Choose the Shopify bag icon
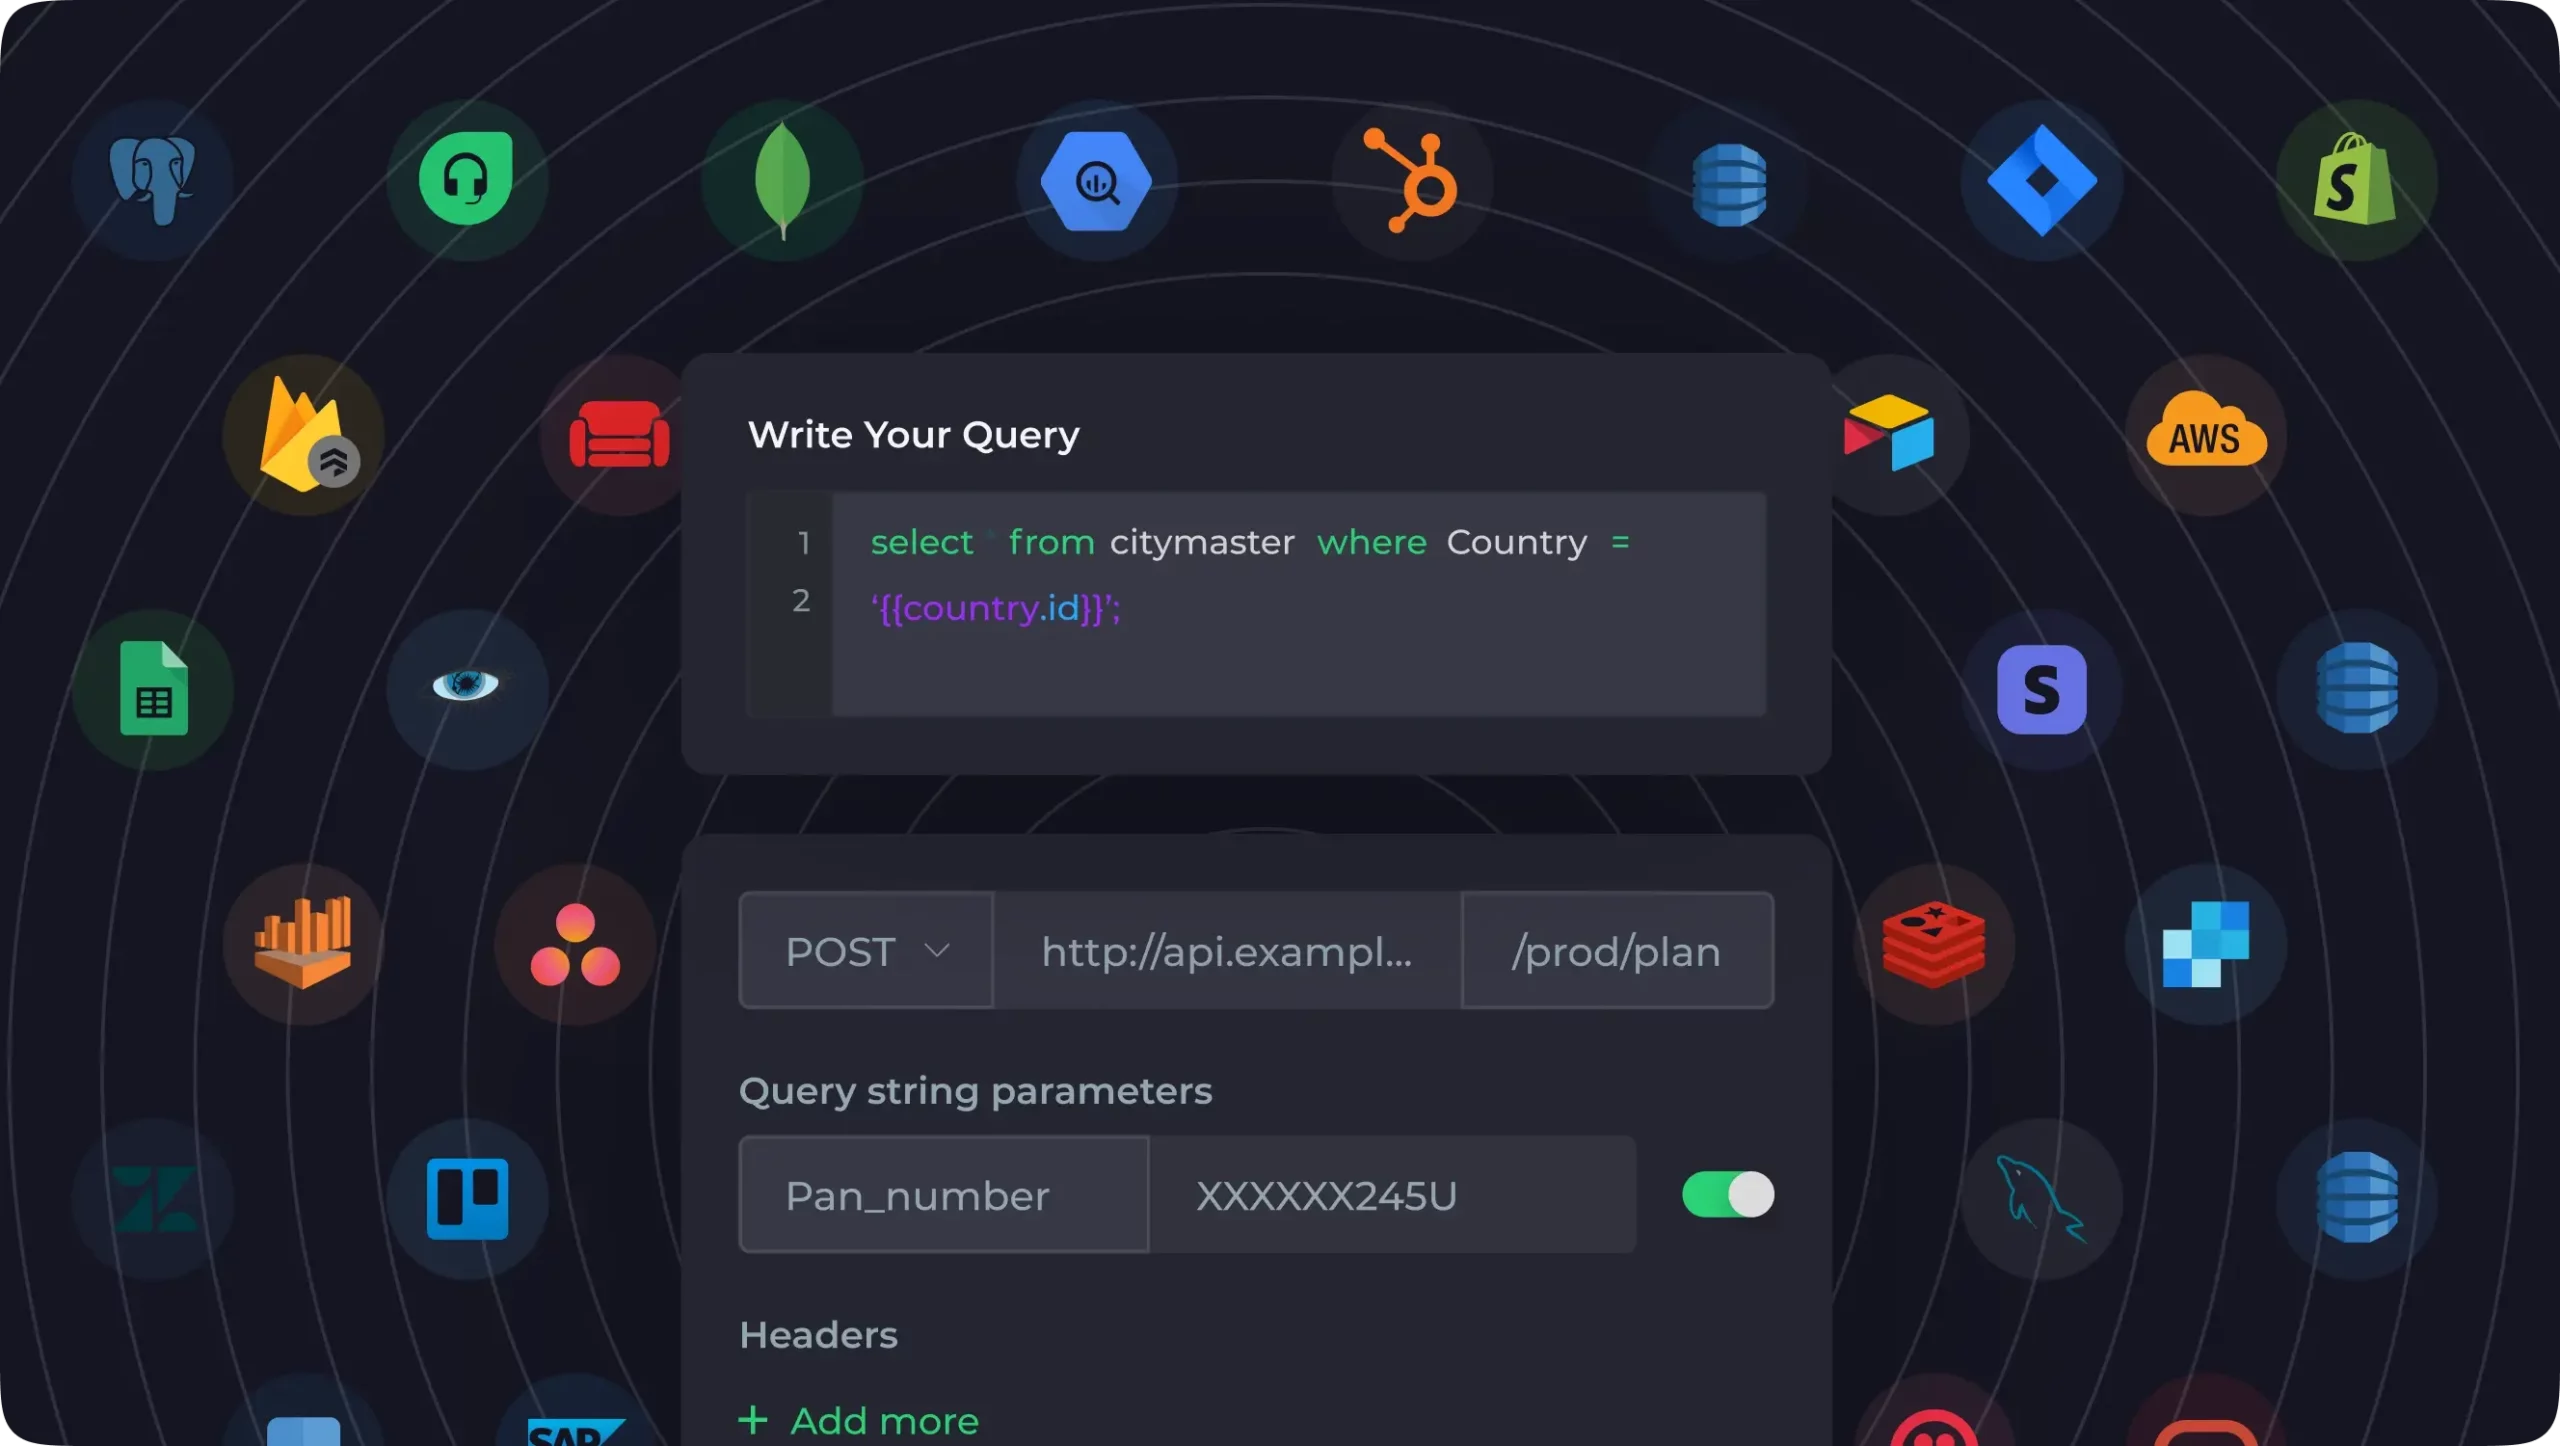 (x=2355, y=180)
